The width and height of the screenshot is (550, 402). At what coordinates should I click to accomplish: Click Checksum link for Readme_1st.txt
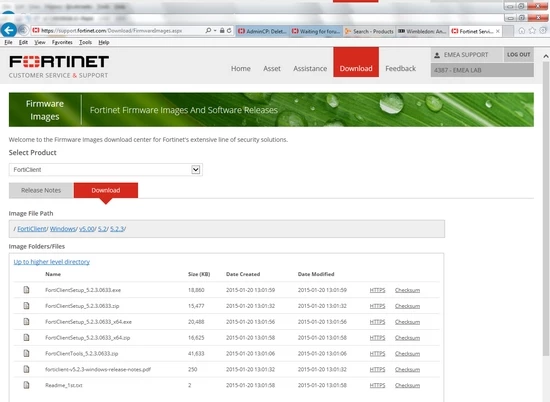(407, 385)
